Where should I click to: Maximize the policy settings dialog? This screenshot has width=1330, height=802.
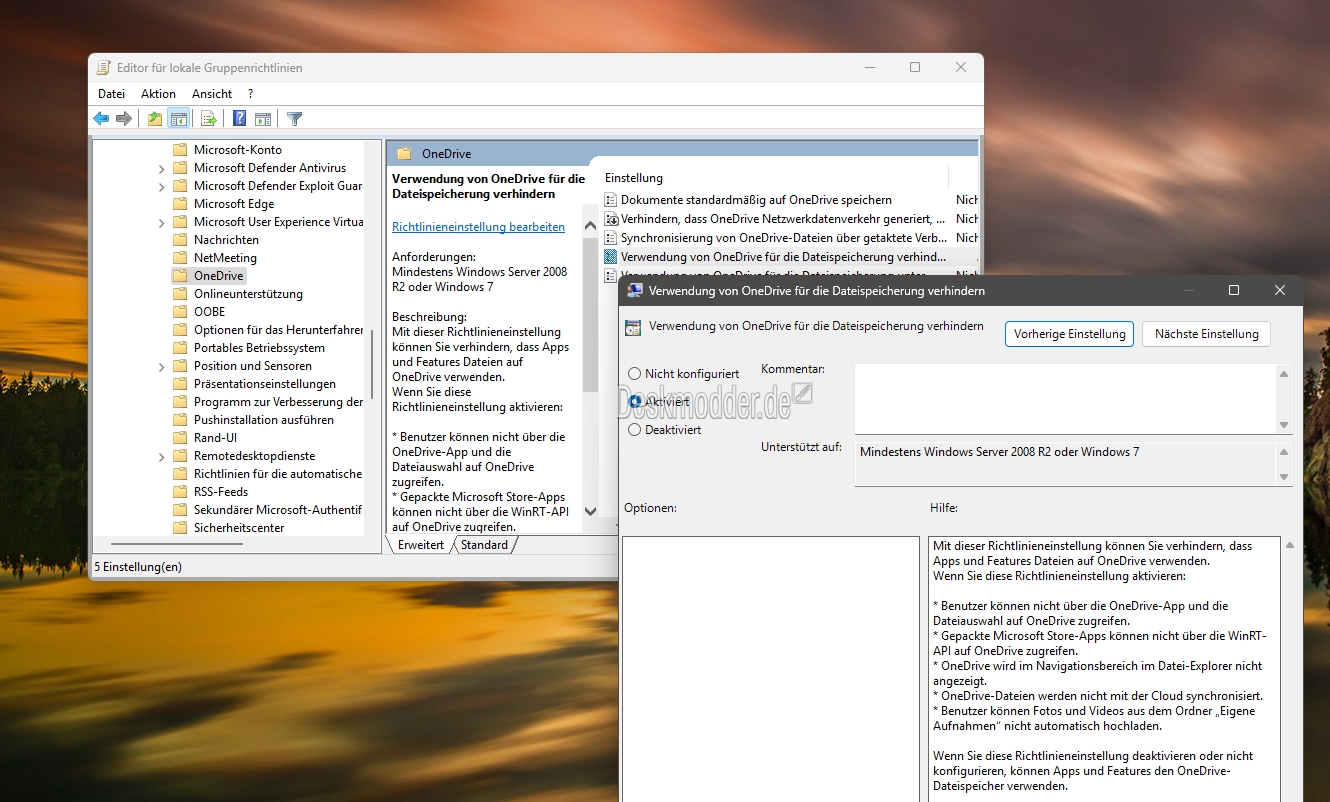pyautogui.click(x=1234, y=290)
